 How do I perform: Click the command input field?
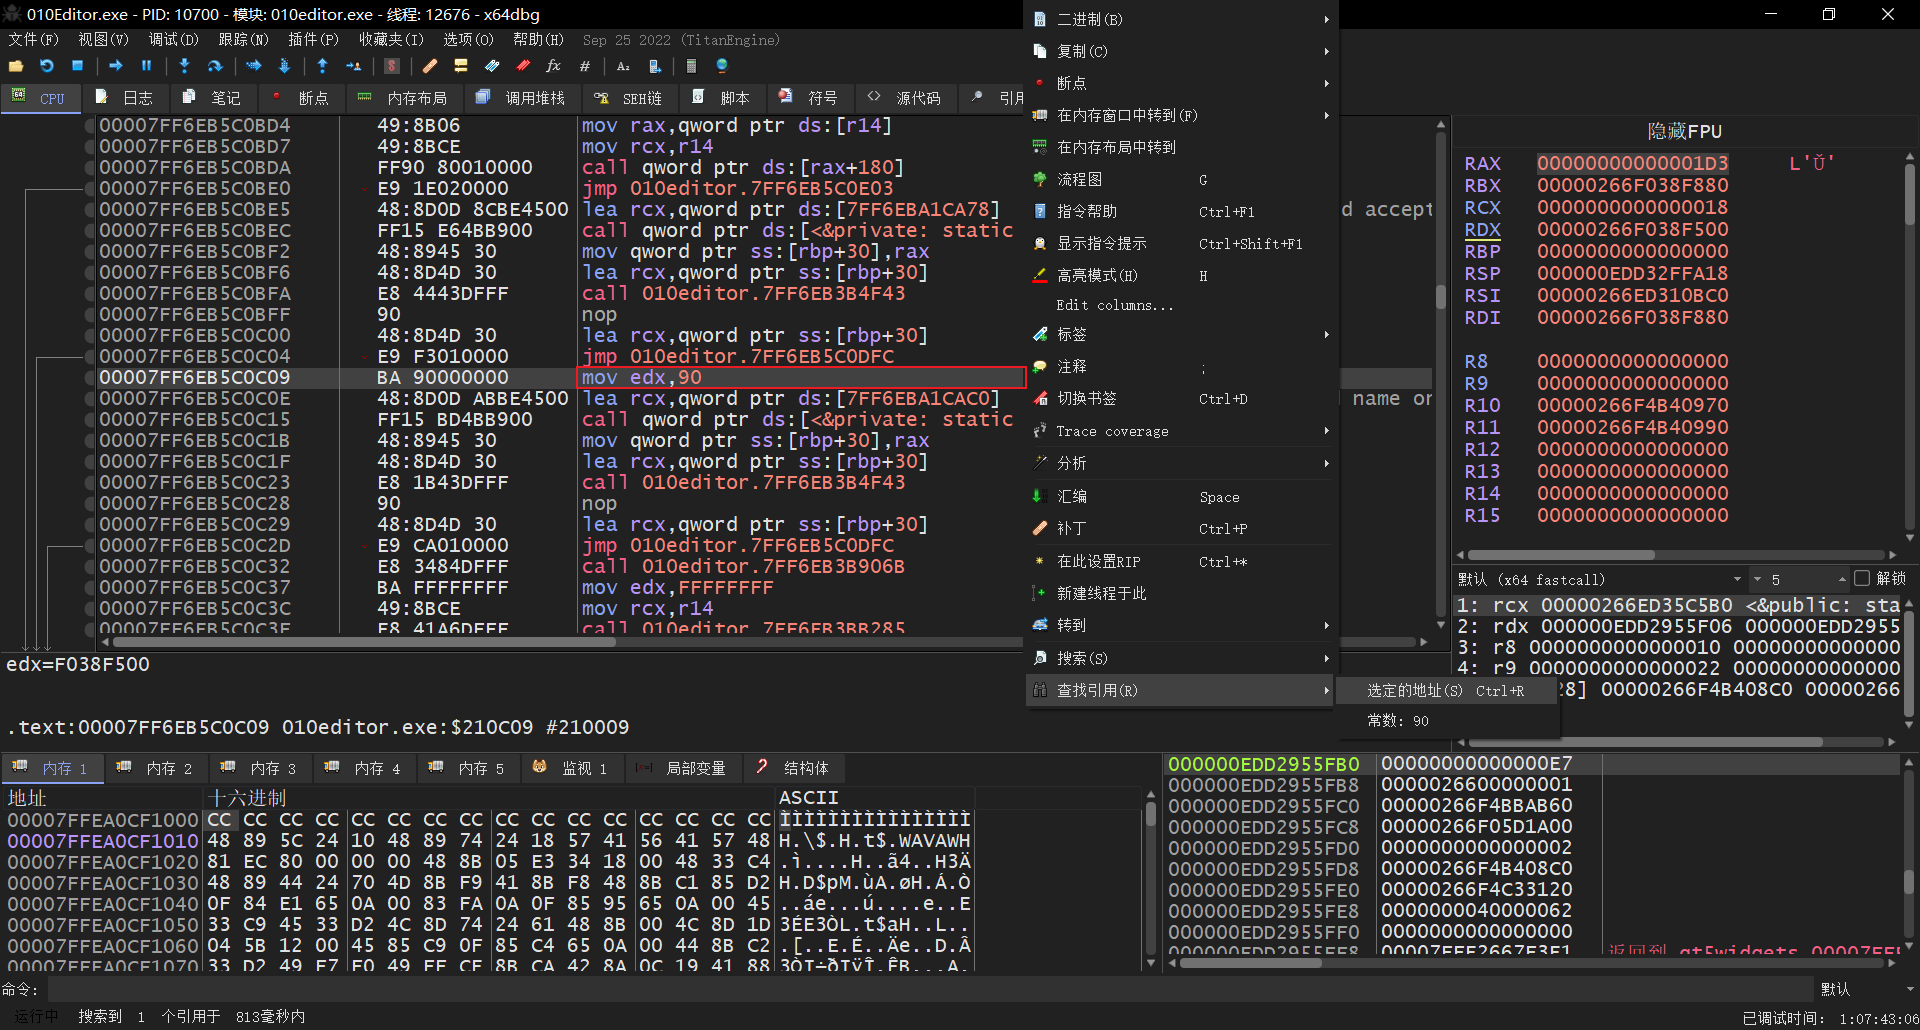[930, 989]
